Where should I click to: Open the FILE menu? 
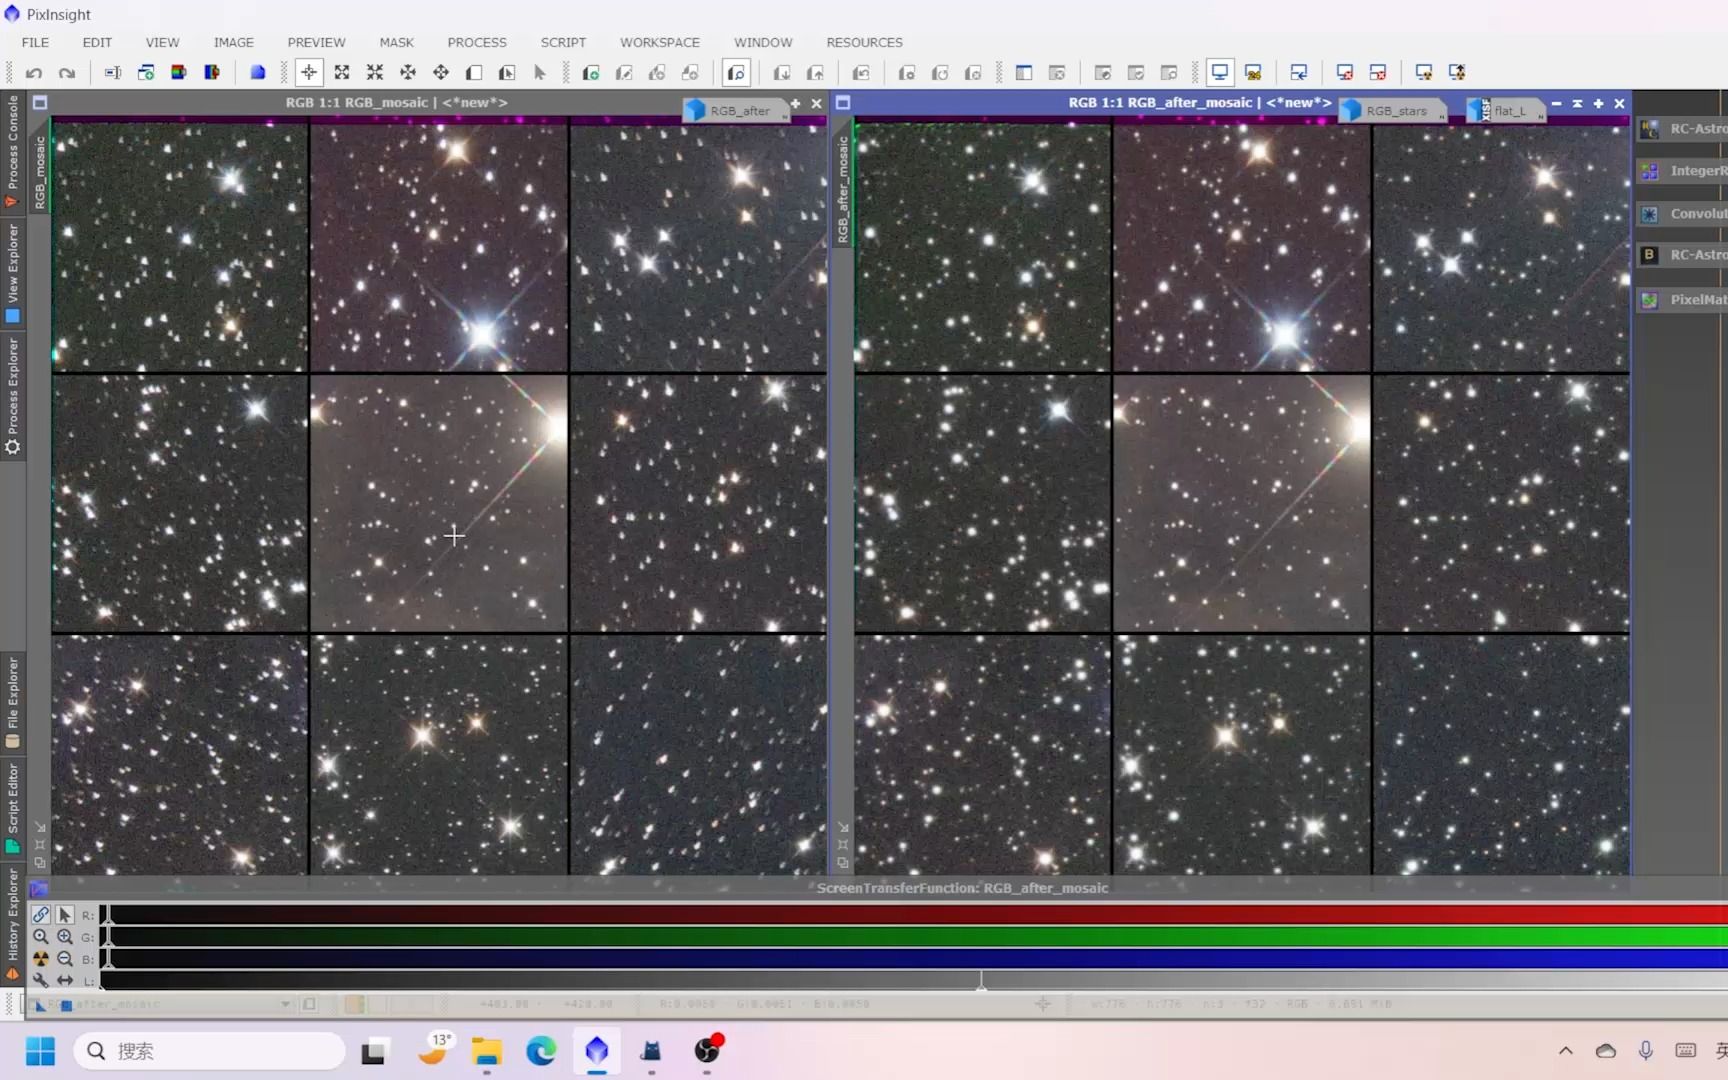(35, 42)
